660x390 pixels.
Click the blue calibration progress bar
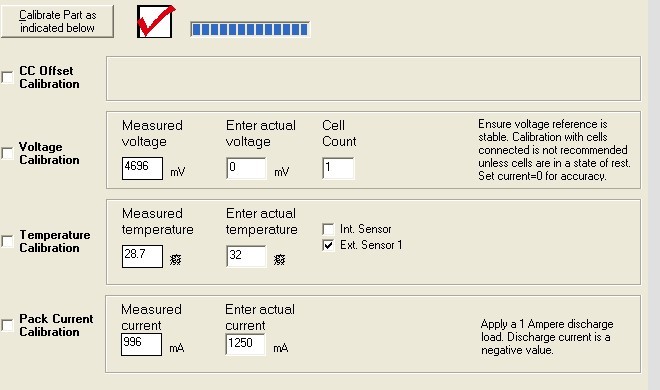[x=250, y=29]
